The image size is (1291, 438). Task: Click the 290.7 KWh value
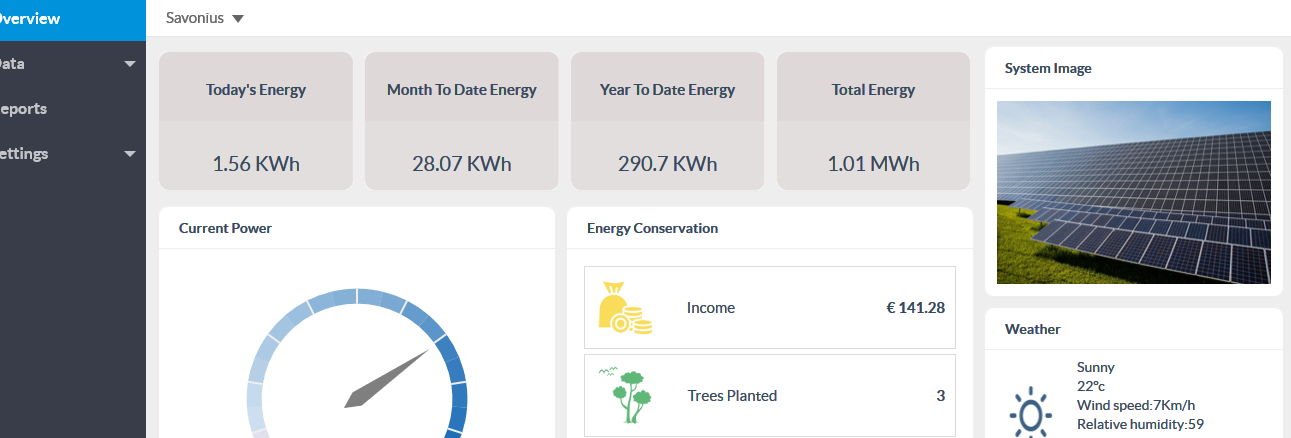[x=668, y=163]
